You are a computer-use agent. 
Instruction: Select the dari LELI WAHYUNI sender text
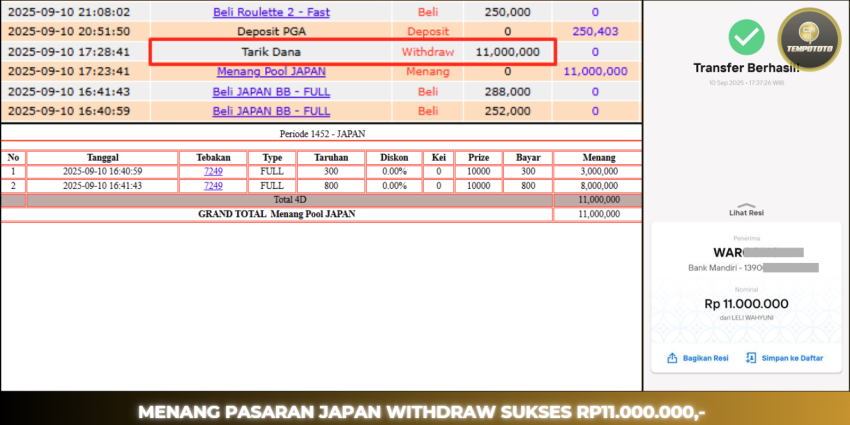(x=746, y=318)
